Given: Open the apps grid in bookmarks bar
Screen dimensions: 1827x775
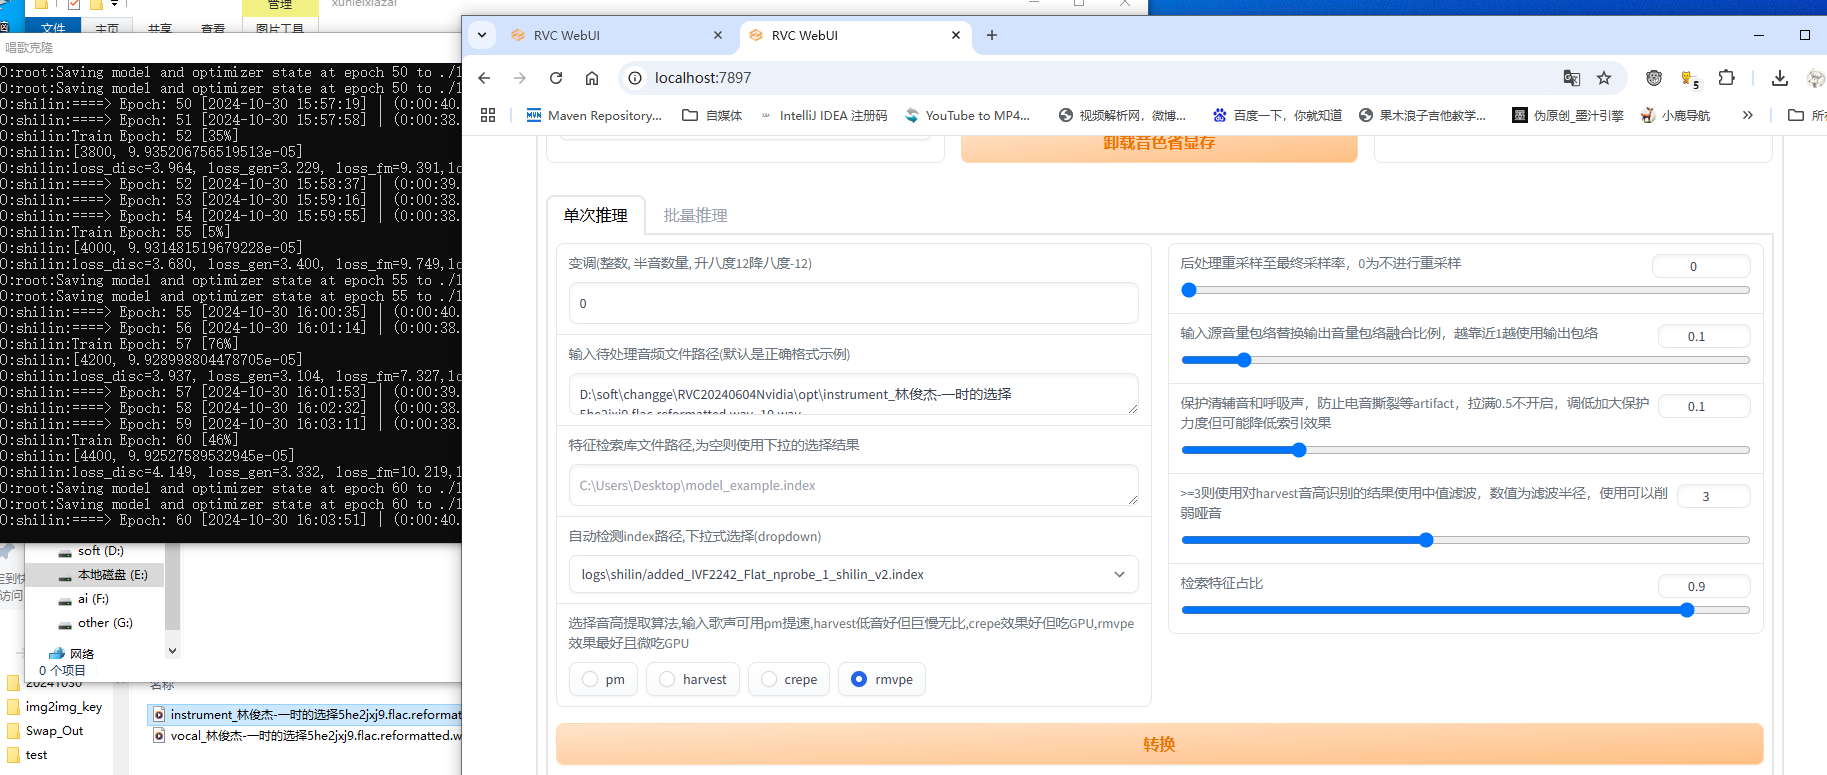Looking at the screenshot, I should (488, 115).
